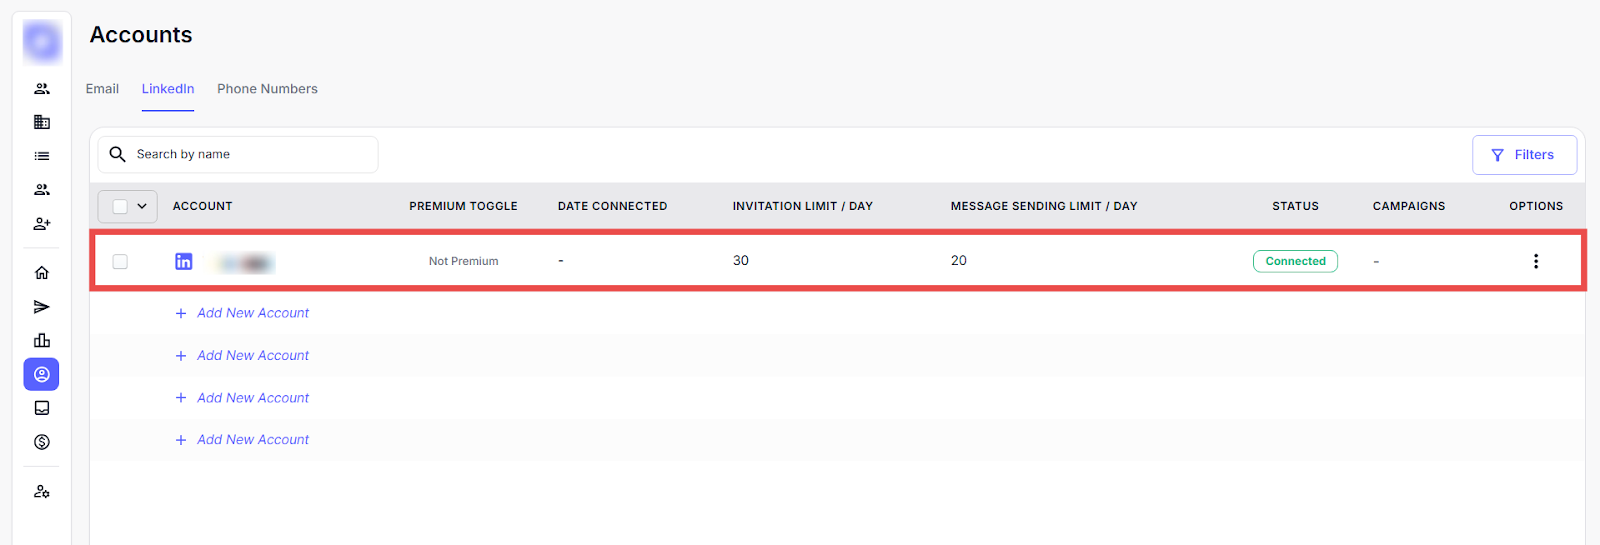The width and height of the screenshot is (1600, 545).
Task: Click the paper-plane send icon in sidebar
Action: point(42,307)
